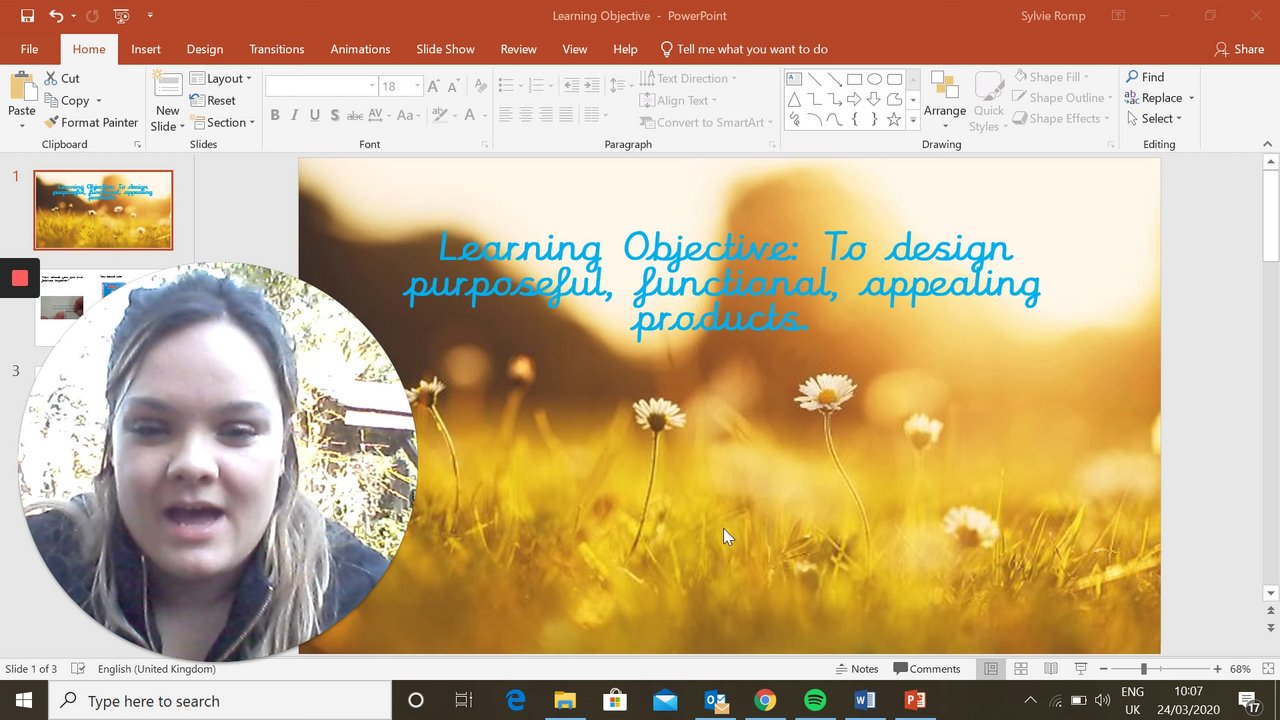Viewport: 1280px width, 720px height.
Task: Stop the recording with the red square button
Action: [x=19, y=278]
